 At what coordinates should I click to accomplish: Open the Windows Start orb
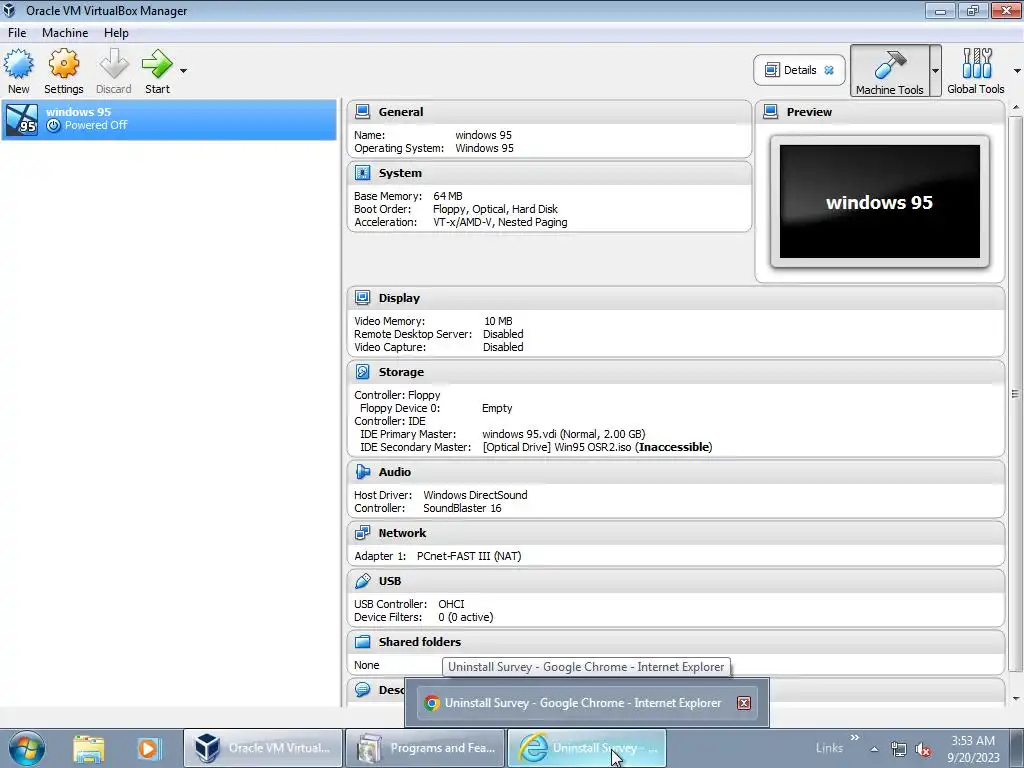coord(27,748)
